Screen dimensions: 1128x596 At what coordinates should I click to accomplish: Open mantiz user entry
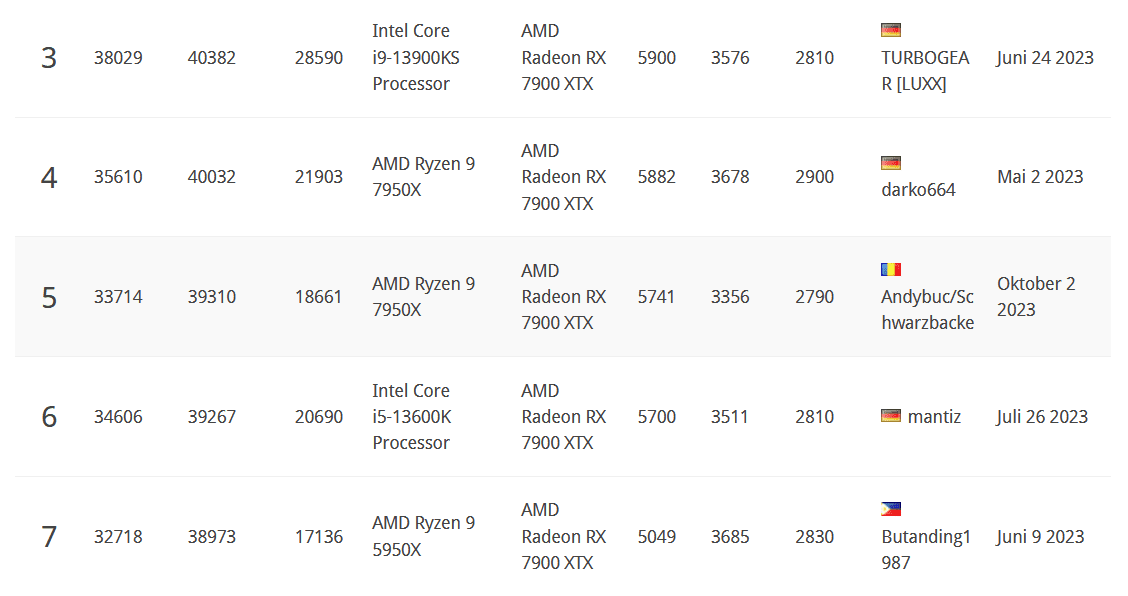(x=934, y=417)
